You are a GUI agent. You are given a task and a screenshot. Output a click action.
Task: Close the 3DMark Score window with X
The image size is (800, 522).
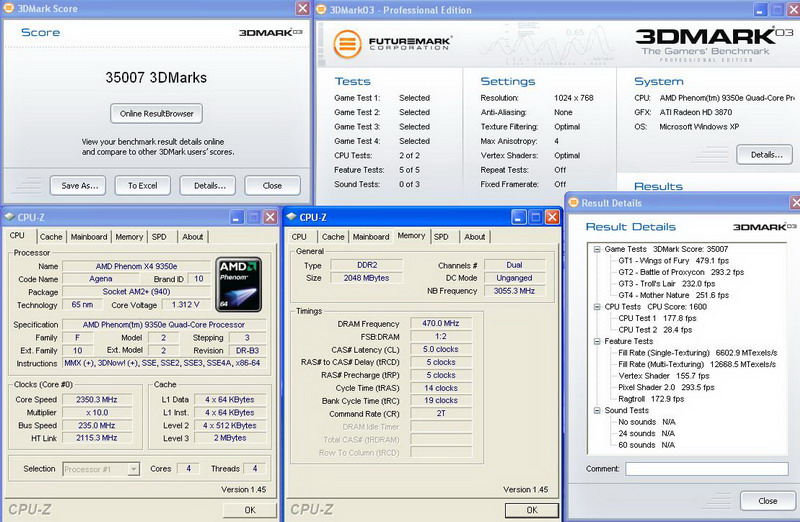click(x=303, y=8)
